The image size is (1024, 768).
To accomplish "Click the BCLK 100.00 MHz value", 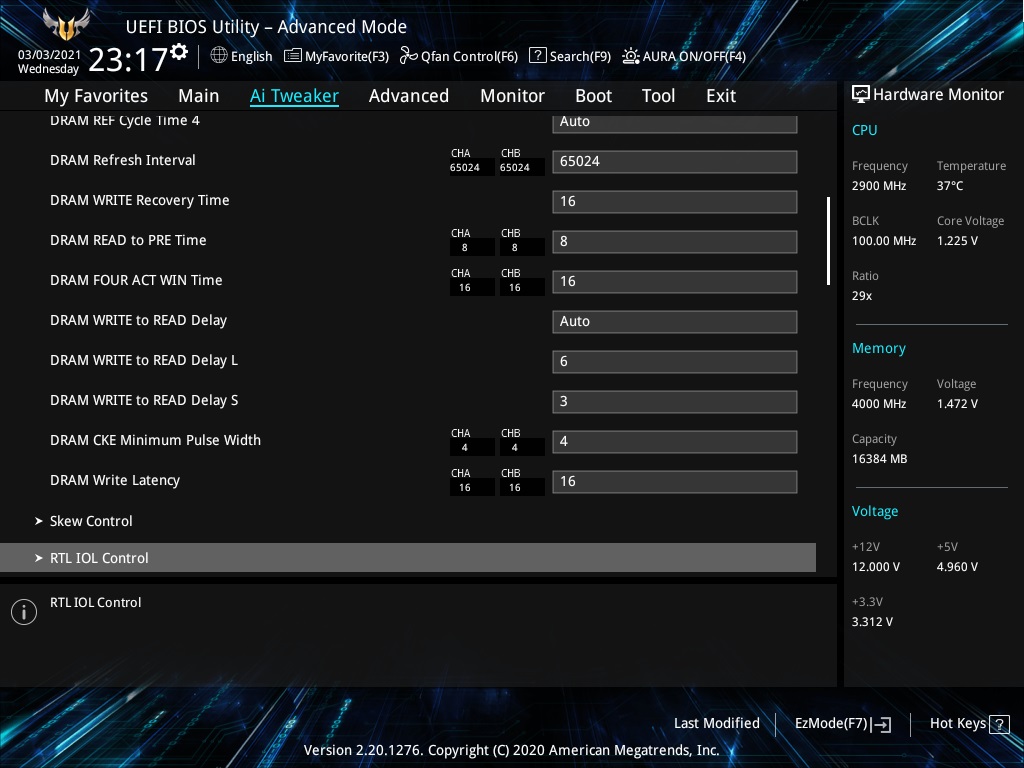I will (x=884, y=241).
